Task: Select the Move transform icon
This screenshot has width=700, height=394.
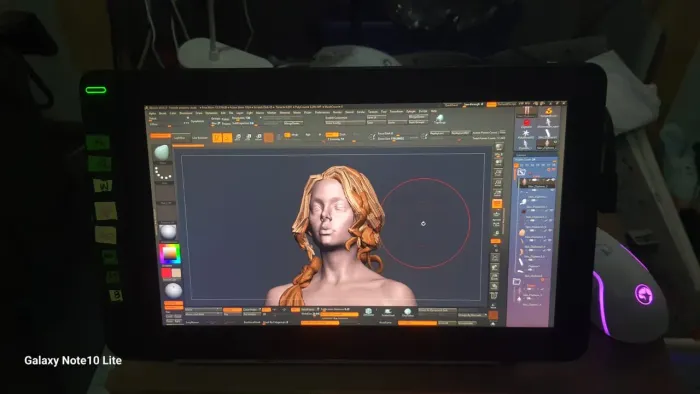Action: coord(238,137)
